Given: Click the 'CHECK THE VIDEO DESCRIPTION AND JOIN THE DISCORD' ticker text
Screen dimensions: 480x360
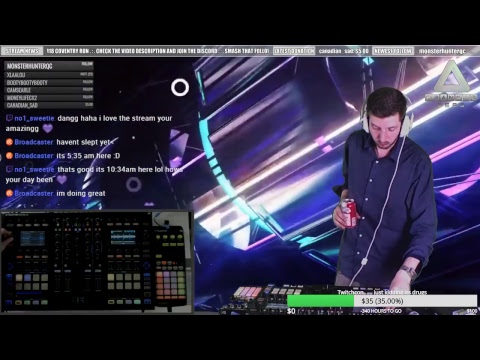Looking at the screenshot, I should click(156, 51).
